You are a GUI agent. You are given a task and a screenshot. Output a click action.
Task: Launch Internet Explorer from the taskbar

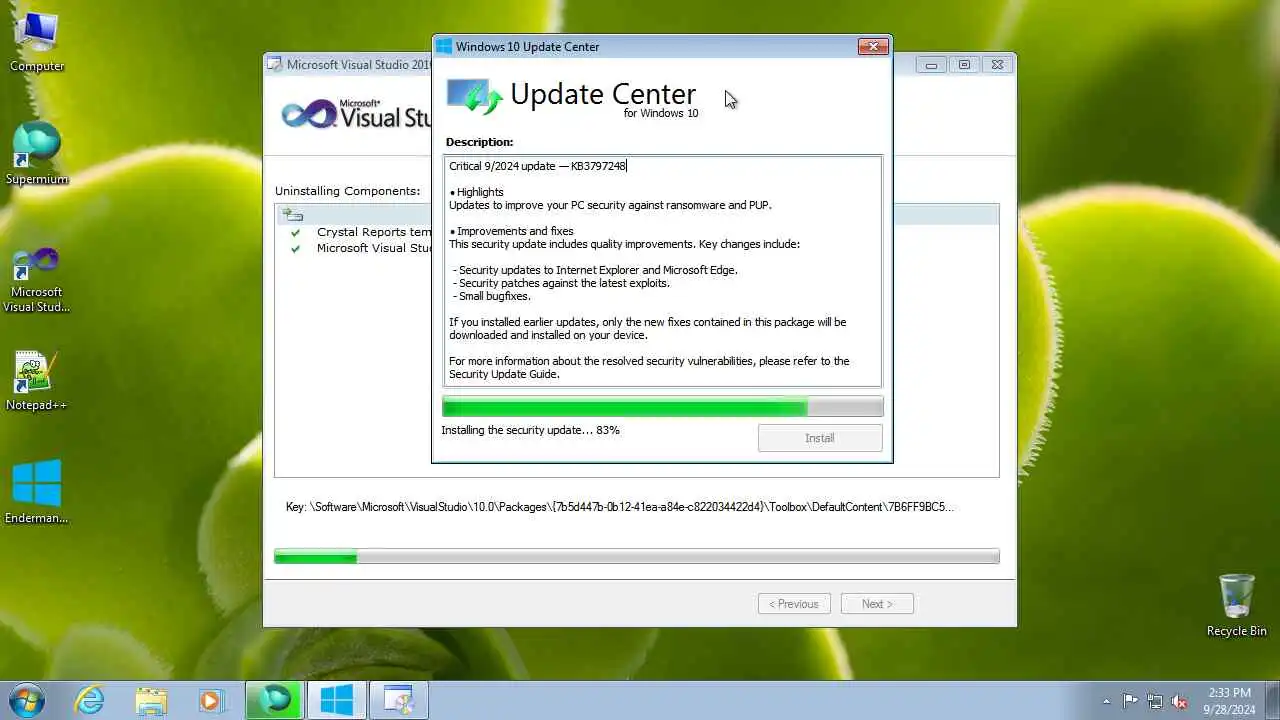(89, 700)
